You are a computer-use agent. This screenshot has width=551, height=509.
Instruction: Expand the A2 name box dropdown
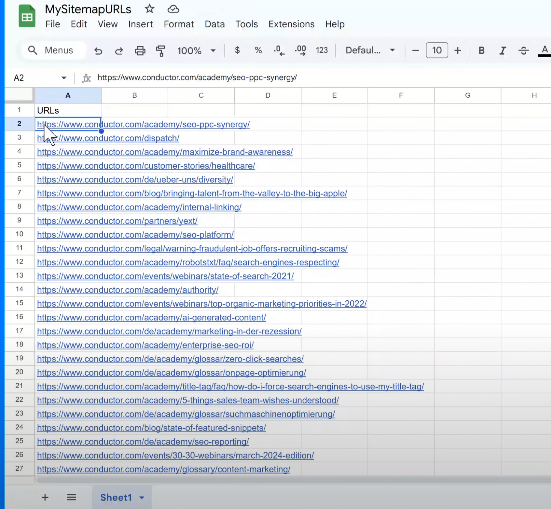tap(64, 78)
